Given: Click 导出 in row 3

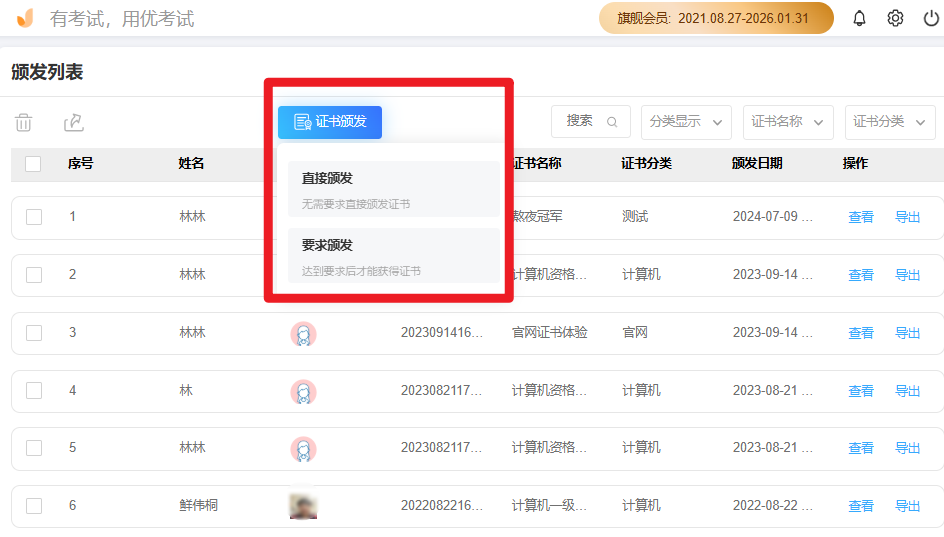Looking at the screenshot, I should pyautogui.click(x=907, y=333).
